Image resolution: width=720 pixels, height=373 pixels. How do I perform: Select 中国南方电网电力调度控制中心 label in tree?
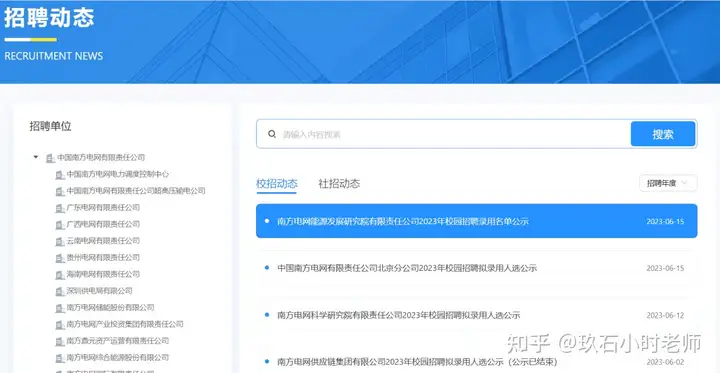coord(118,174)
